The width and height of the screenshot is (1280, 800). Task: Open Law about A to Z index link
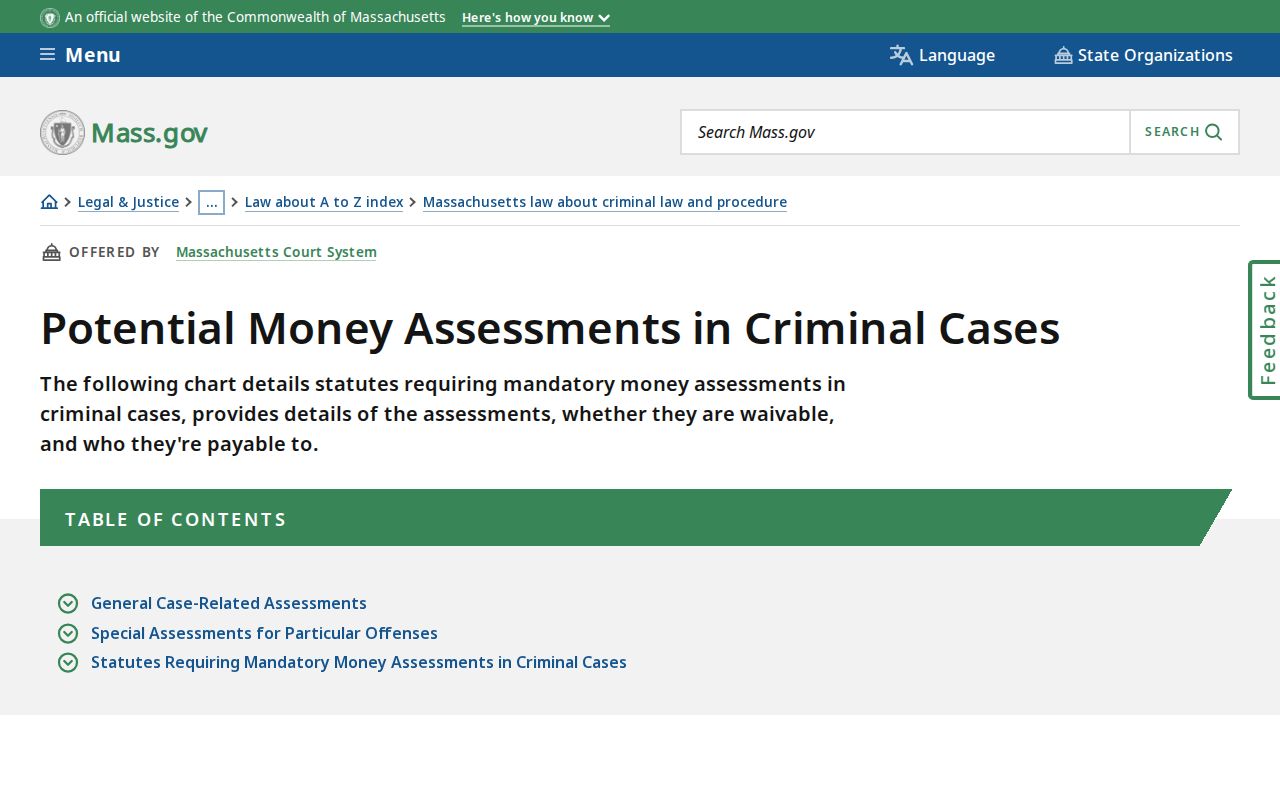[324, 202]
